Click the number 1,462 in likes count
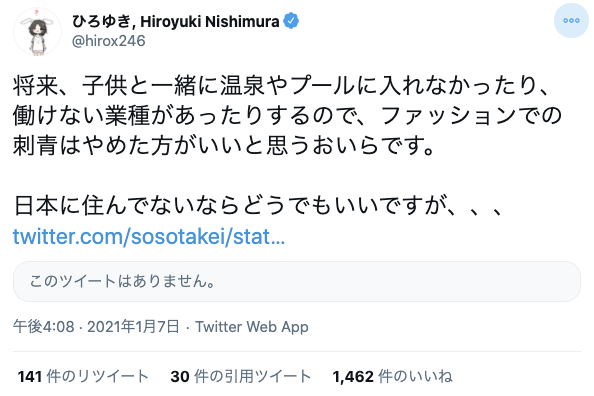 tap(353, 377)
